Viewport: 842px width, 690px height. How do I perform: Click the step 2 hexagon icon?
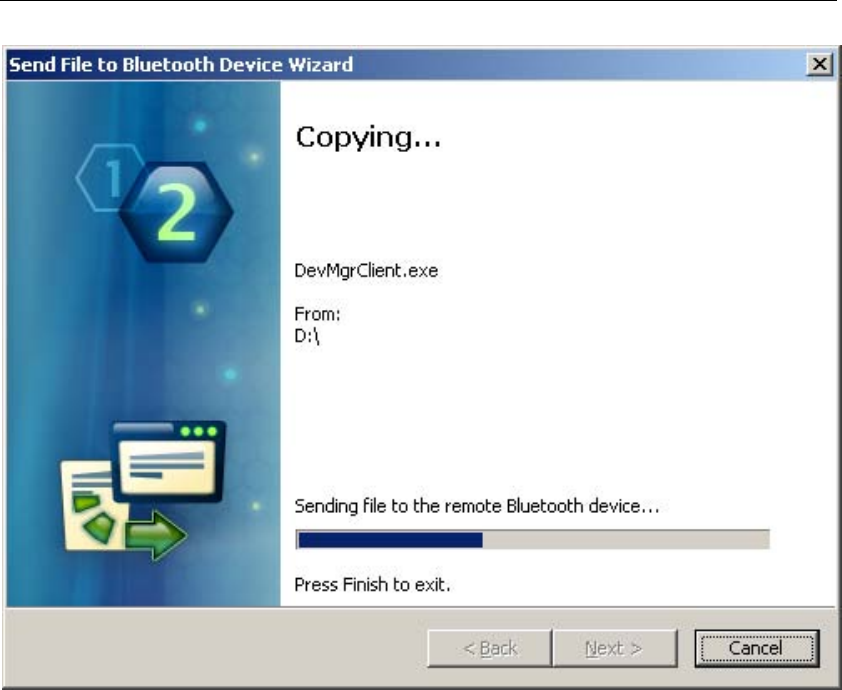(176, 213)
